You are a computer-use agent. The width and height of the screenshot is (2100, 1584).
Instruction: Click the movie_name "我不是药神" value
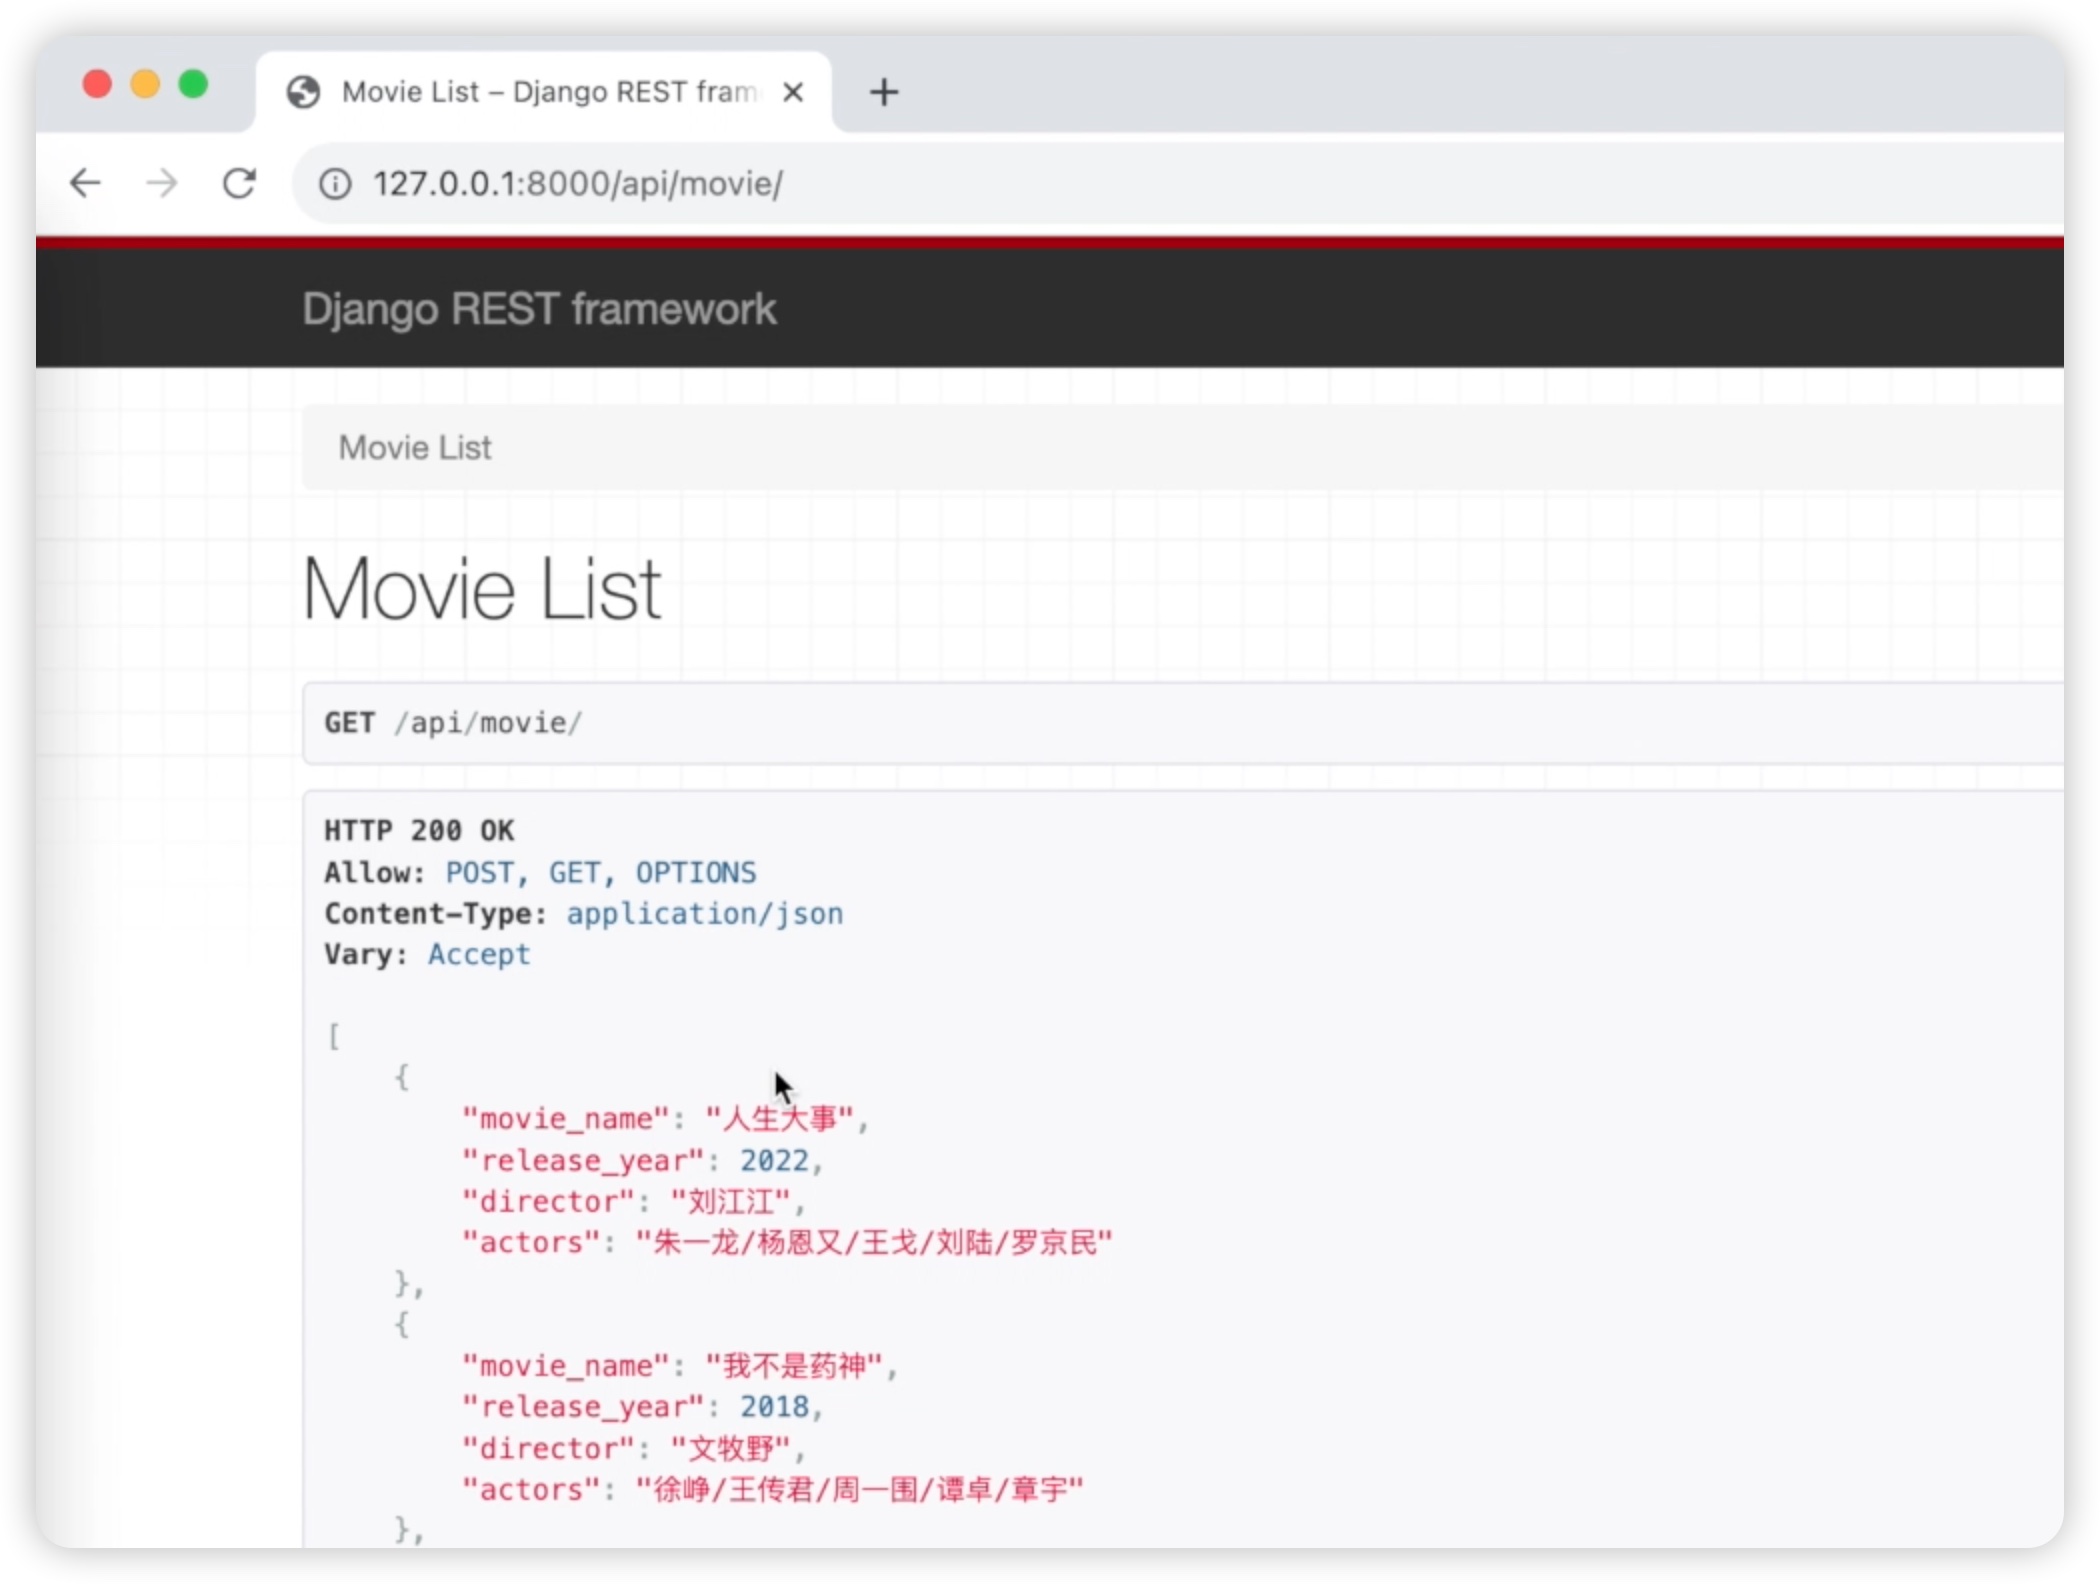pos(795,1367)
